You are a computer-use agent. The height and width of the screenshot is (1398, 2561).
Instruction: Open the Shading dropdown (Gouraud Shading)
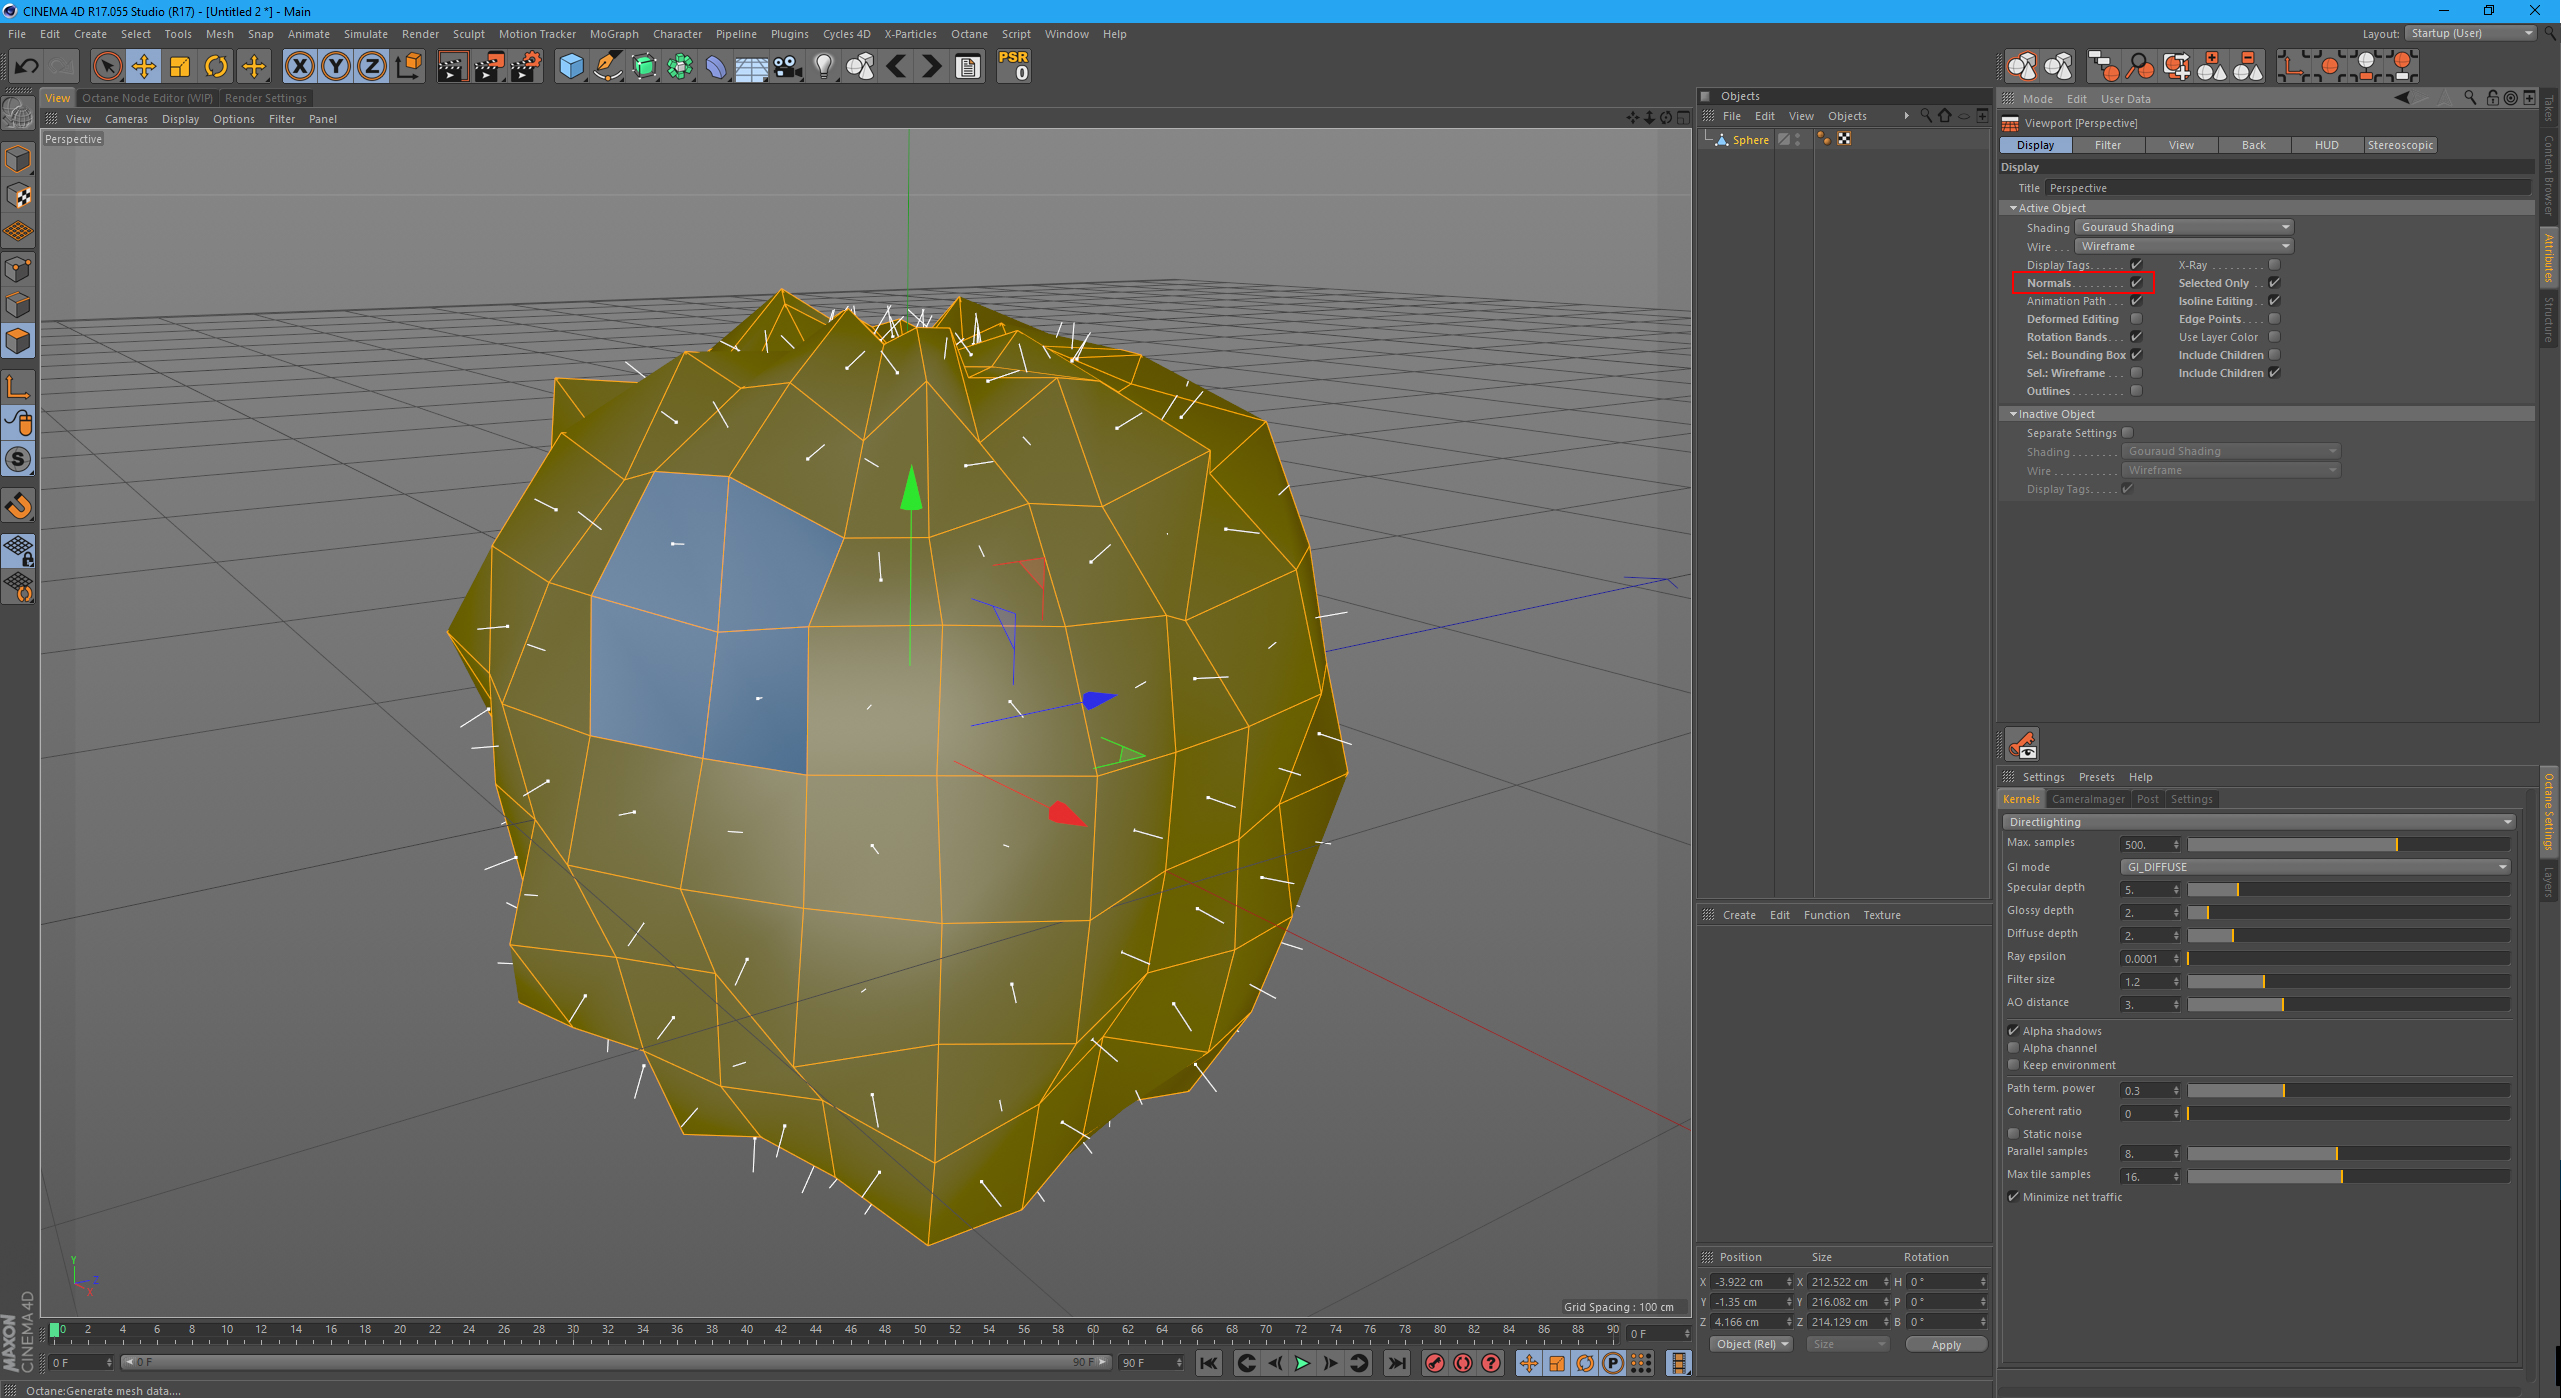[x=2184, y=227]
